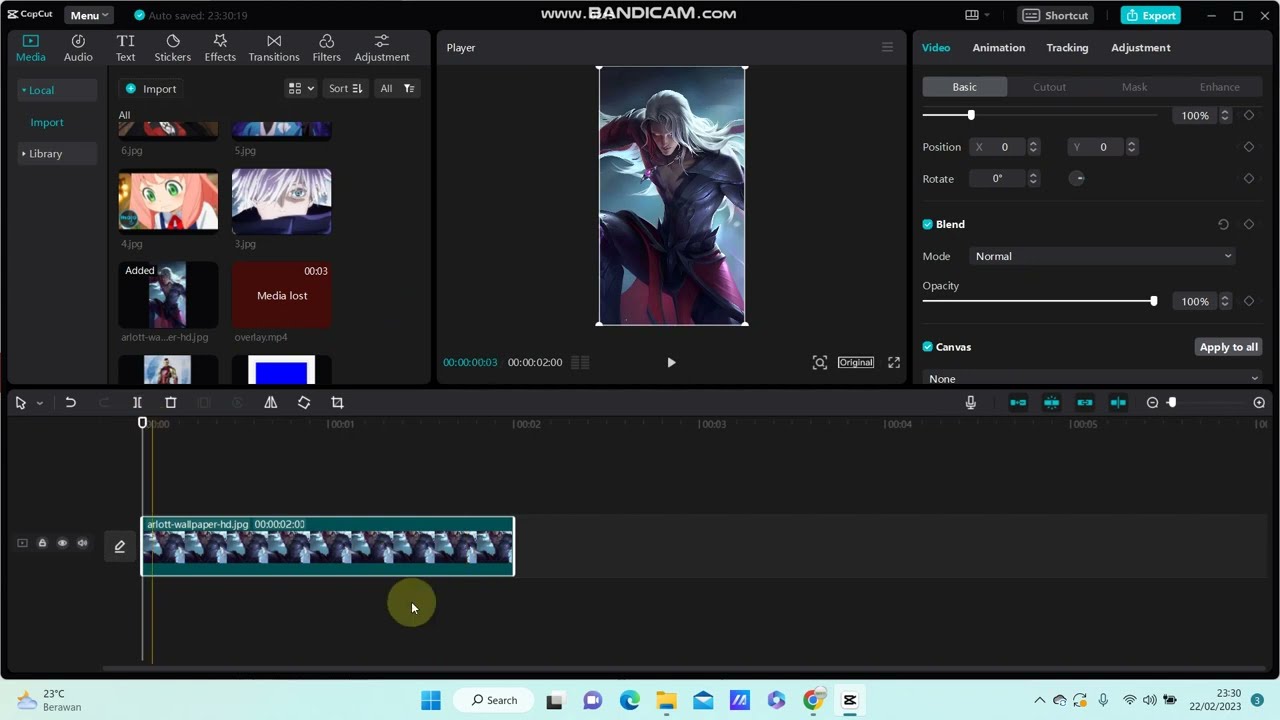
Task: Add a keyframe for Rotate
Action: point(1248,179)
